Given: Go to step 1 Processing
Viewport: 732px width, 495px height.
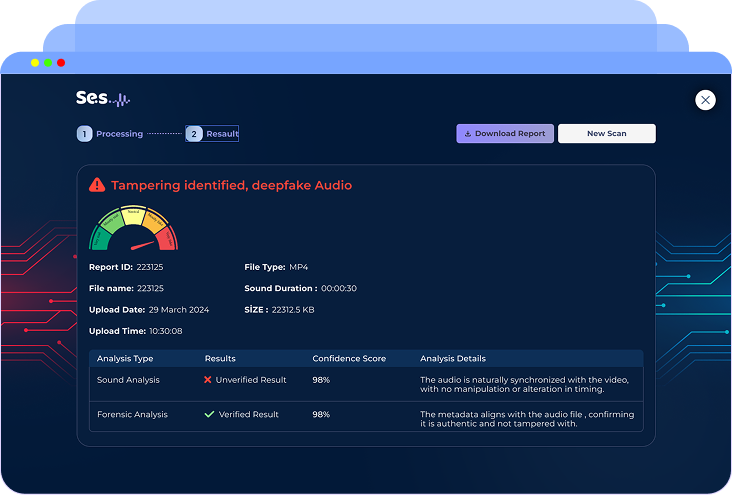Looking at the screenshot, I should [x=110, y=134].
